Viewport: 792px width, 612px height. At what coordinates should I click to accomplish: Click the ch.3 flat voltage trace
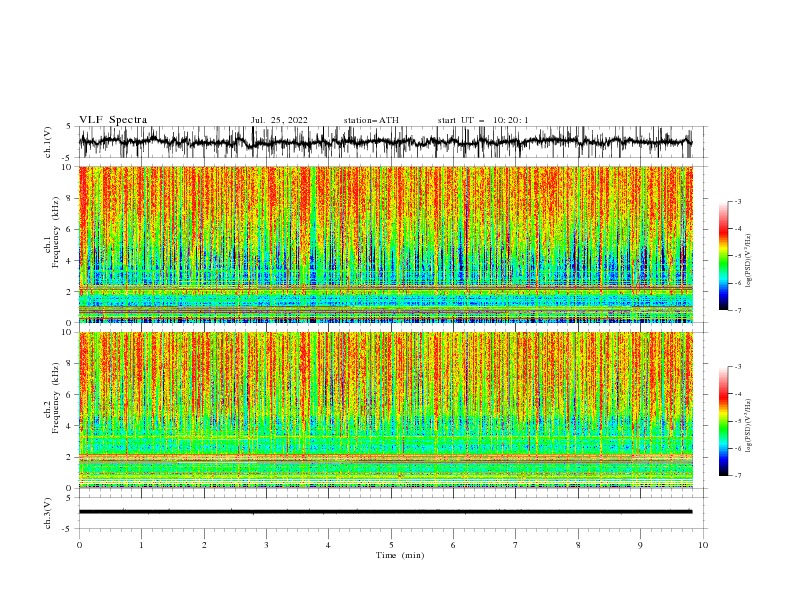point(385,512)
